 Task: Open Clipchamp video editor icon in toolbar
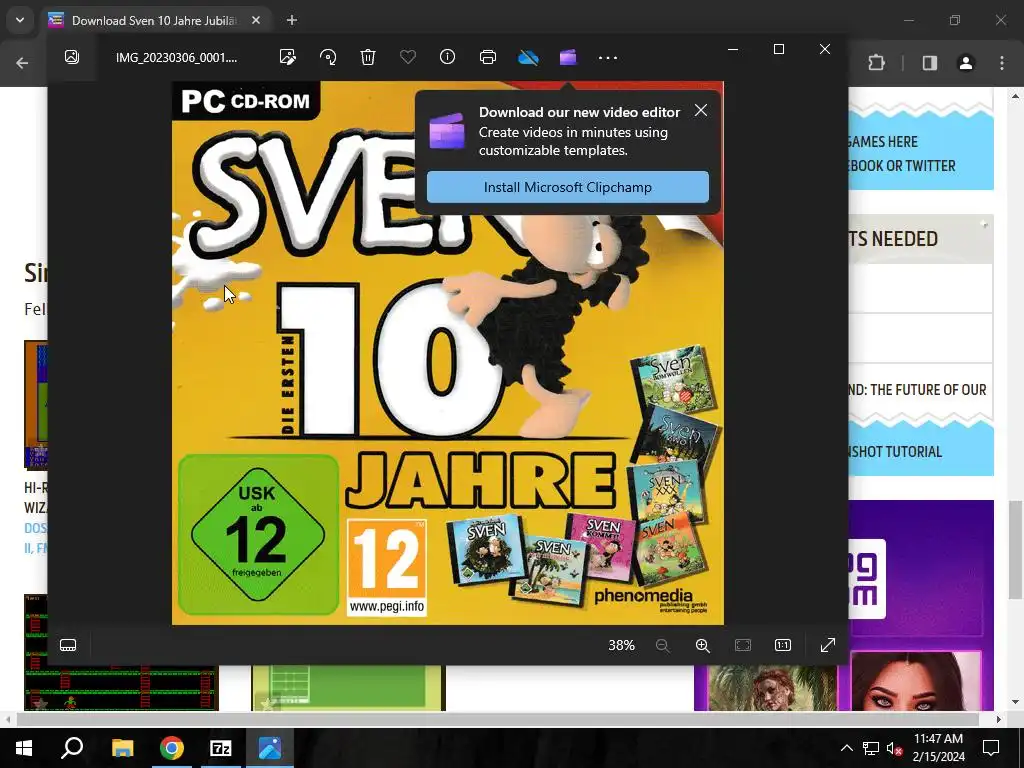(568, 57)
